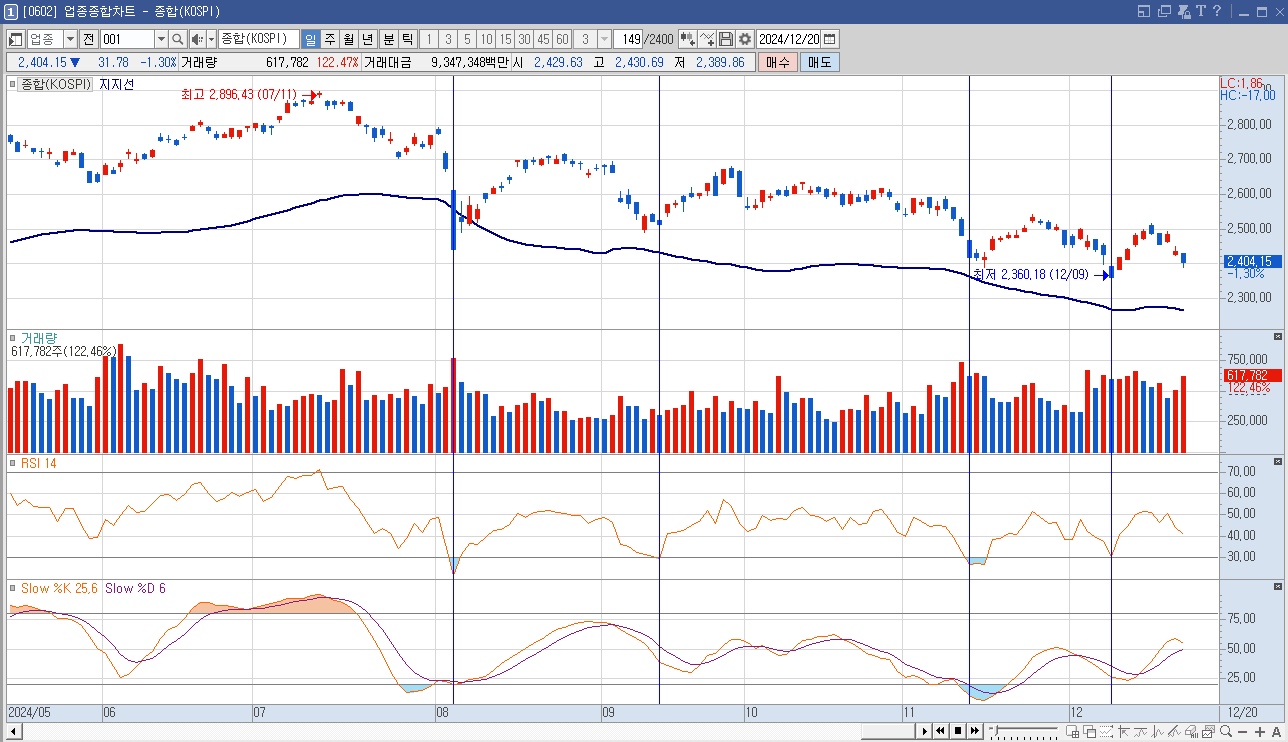
Task: Click the duplicate window icon in the title bar
Action: 1164,11
